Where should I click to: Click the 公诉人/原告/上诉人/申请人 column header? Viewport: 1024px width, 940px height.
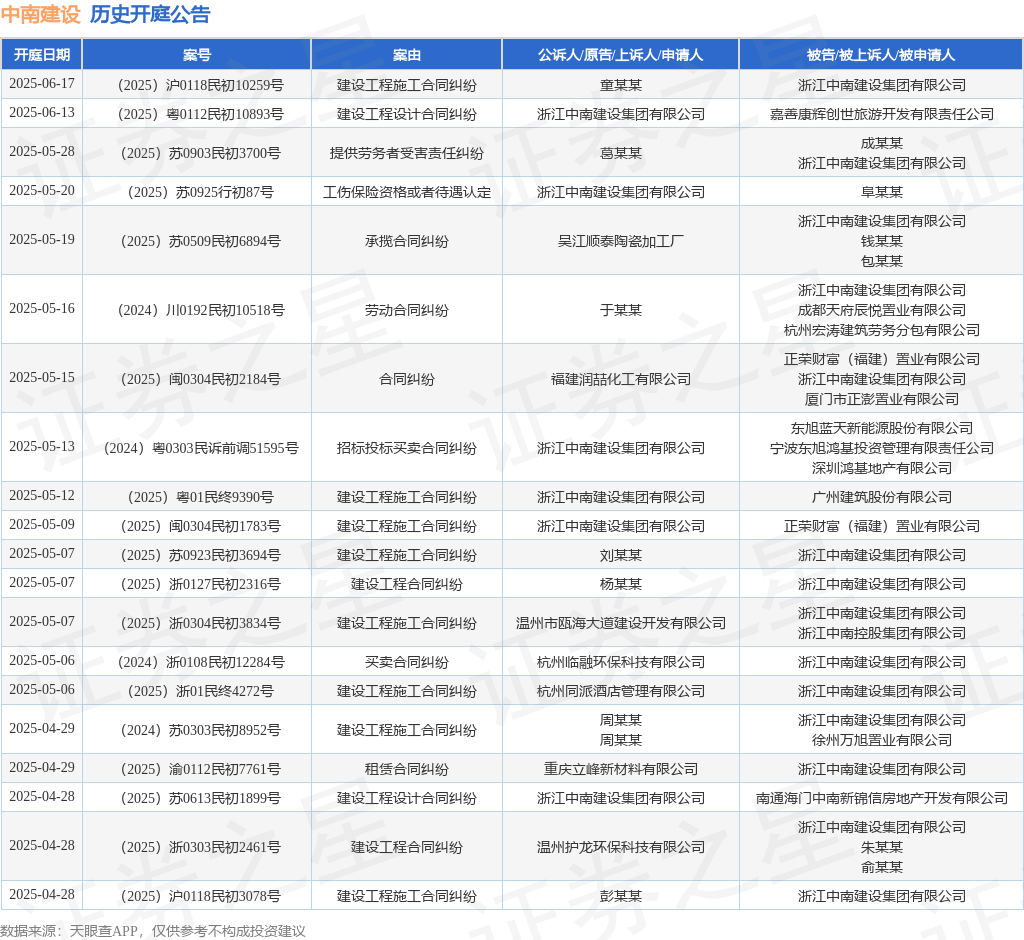[x=620, y=55]
